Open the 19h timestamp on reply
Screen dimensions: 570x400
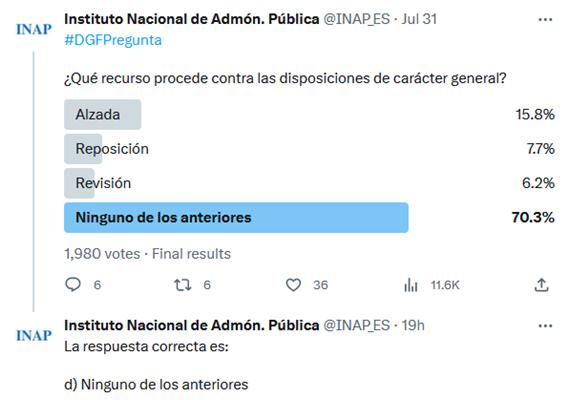tap(413, 325)
